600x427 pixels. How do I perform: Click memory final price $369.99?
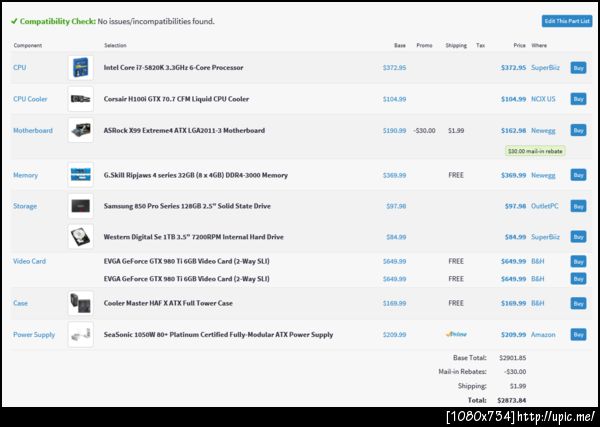click(x=513, y=175)
